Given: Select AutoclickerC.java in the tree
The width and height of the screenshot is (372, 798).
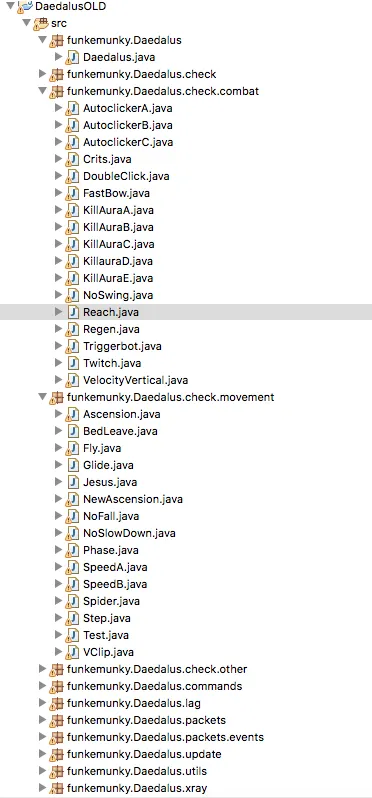Looking at the screenshot, I should click(128, 142).
